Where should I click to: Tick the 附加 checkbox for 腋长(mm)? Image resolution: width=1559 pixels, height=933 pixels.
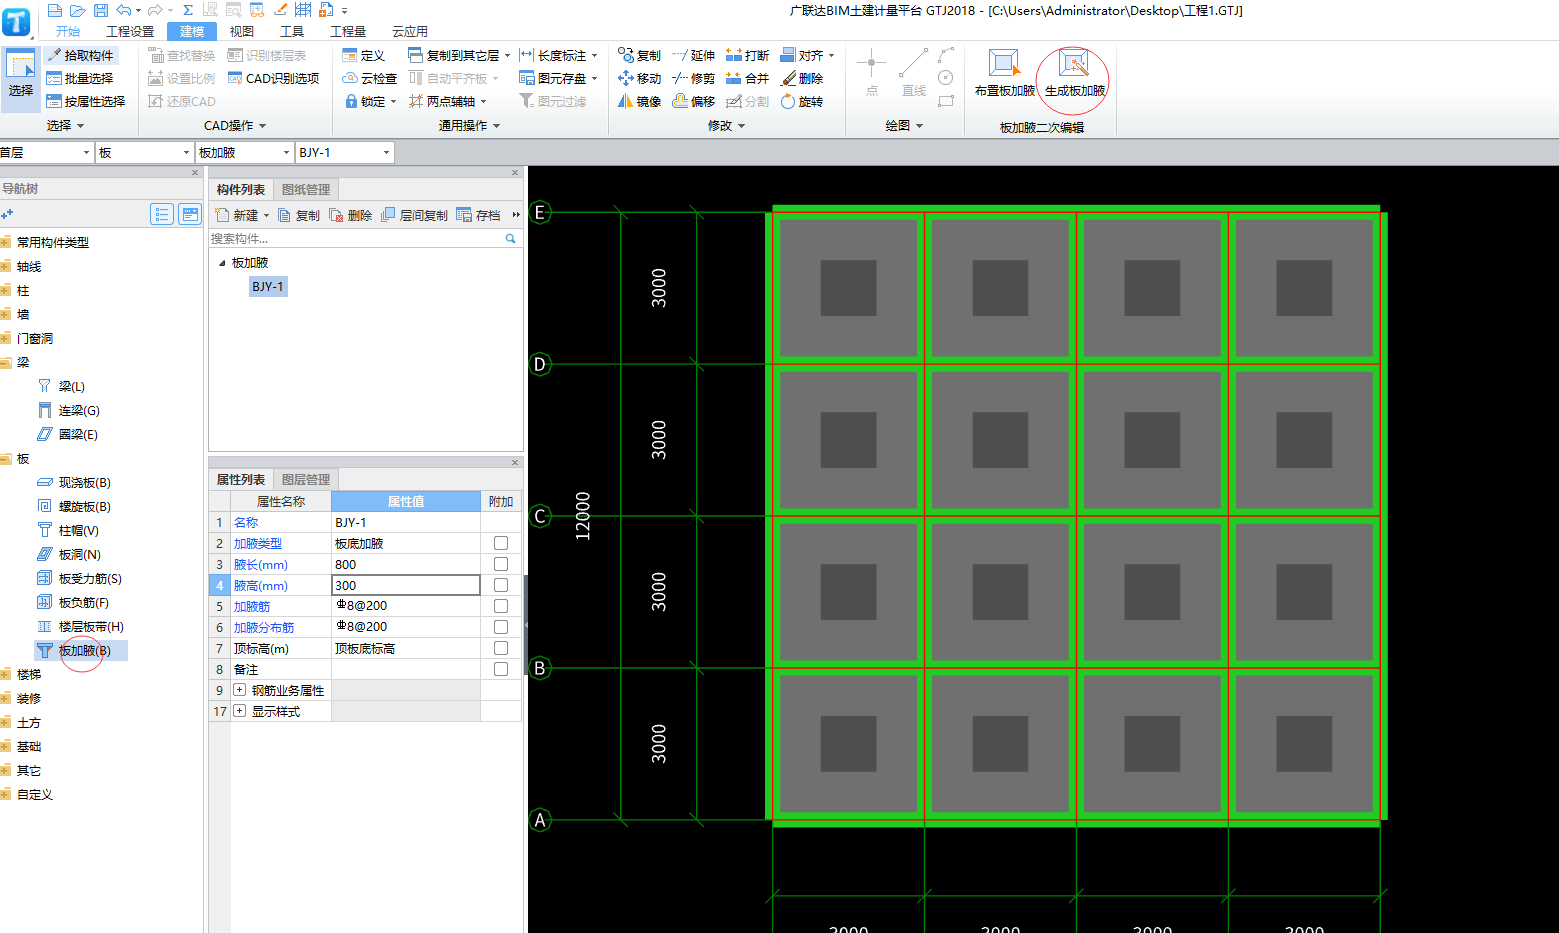tap(501, 564)
